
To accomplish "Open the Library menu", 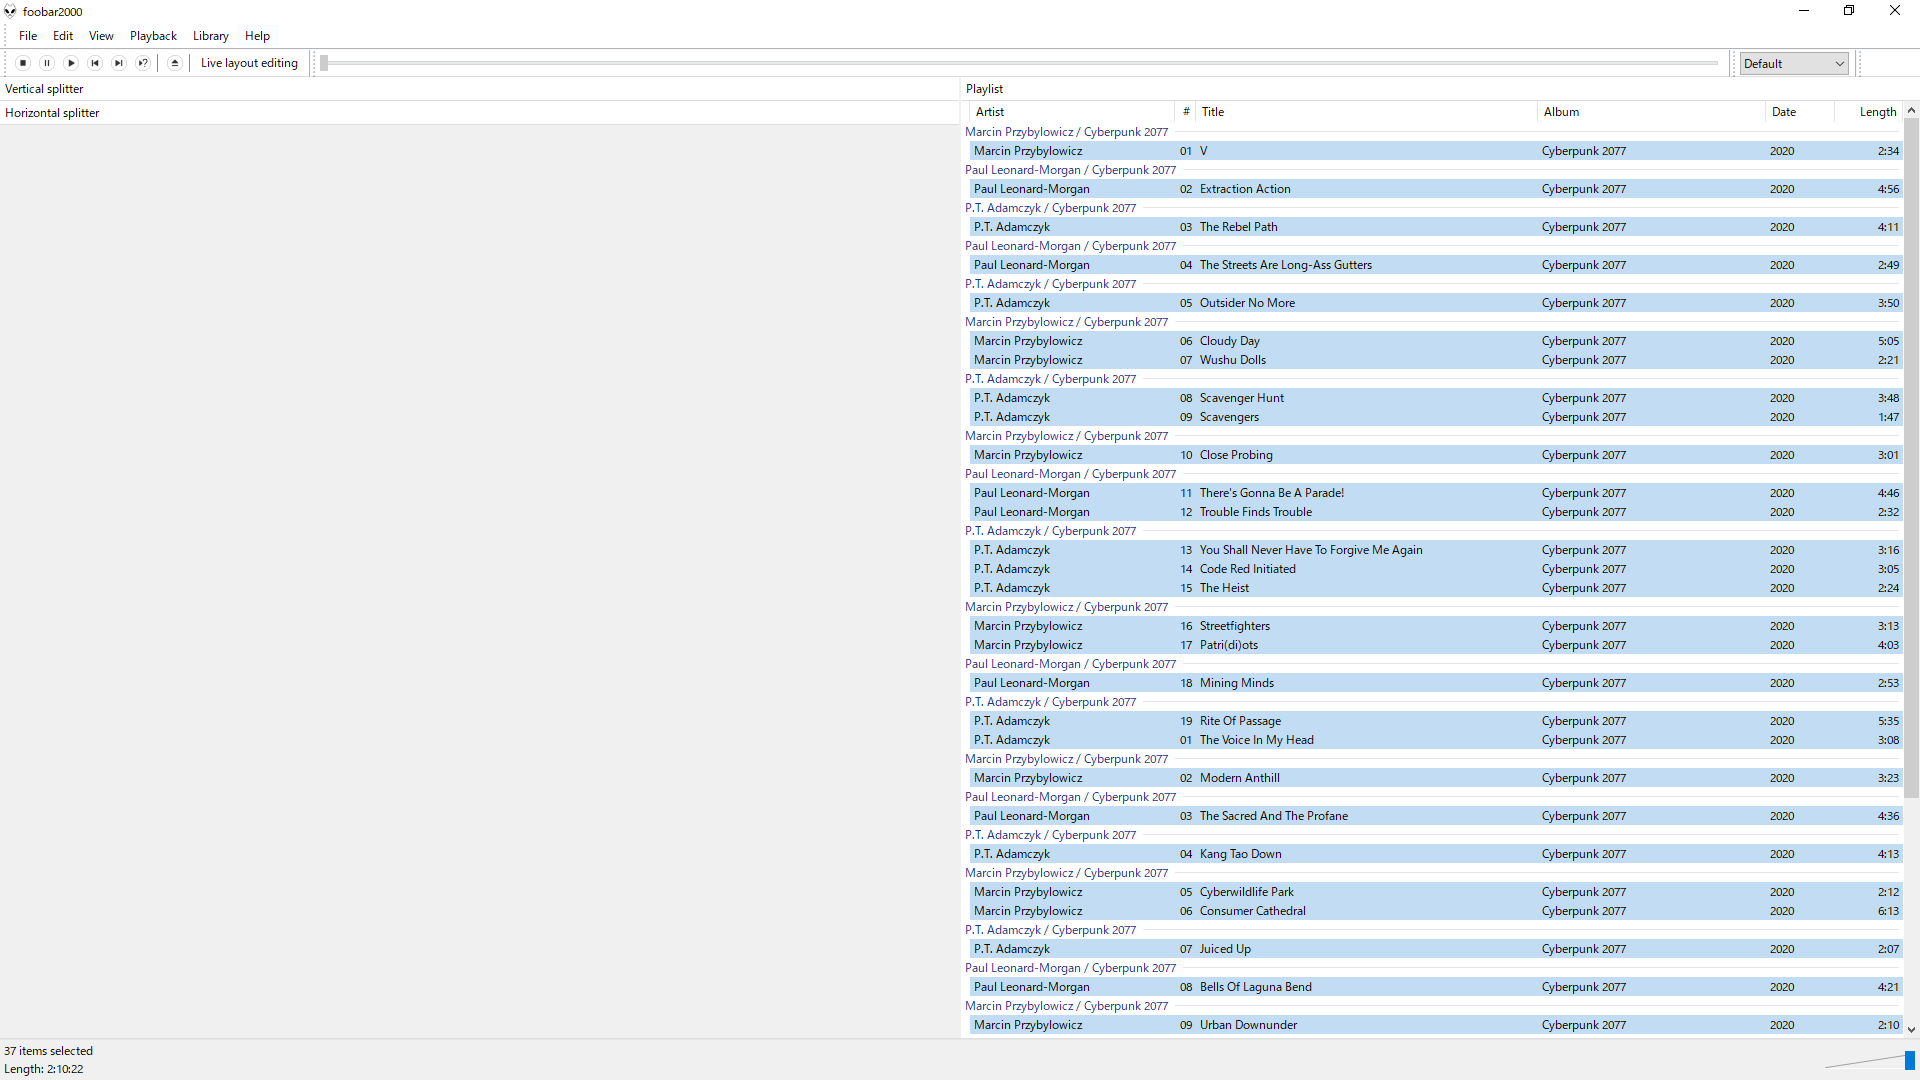I will (x=210, y=36).
